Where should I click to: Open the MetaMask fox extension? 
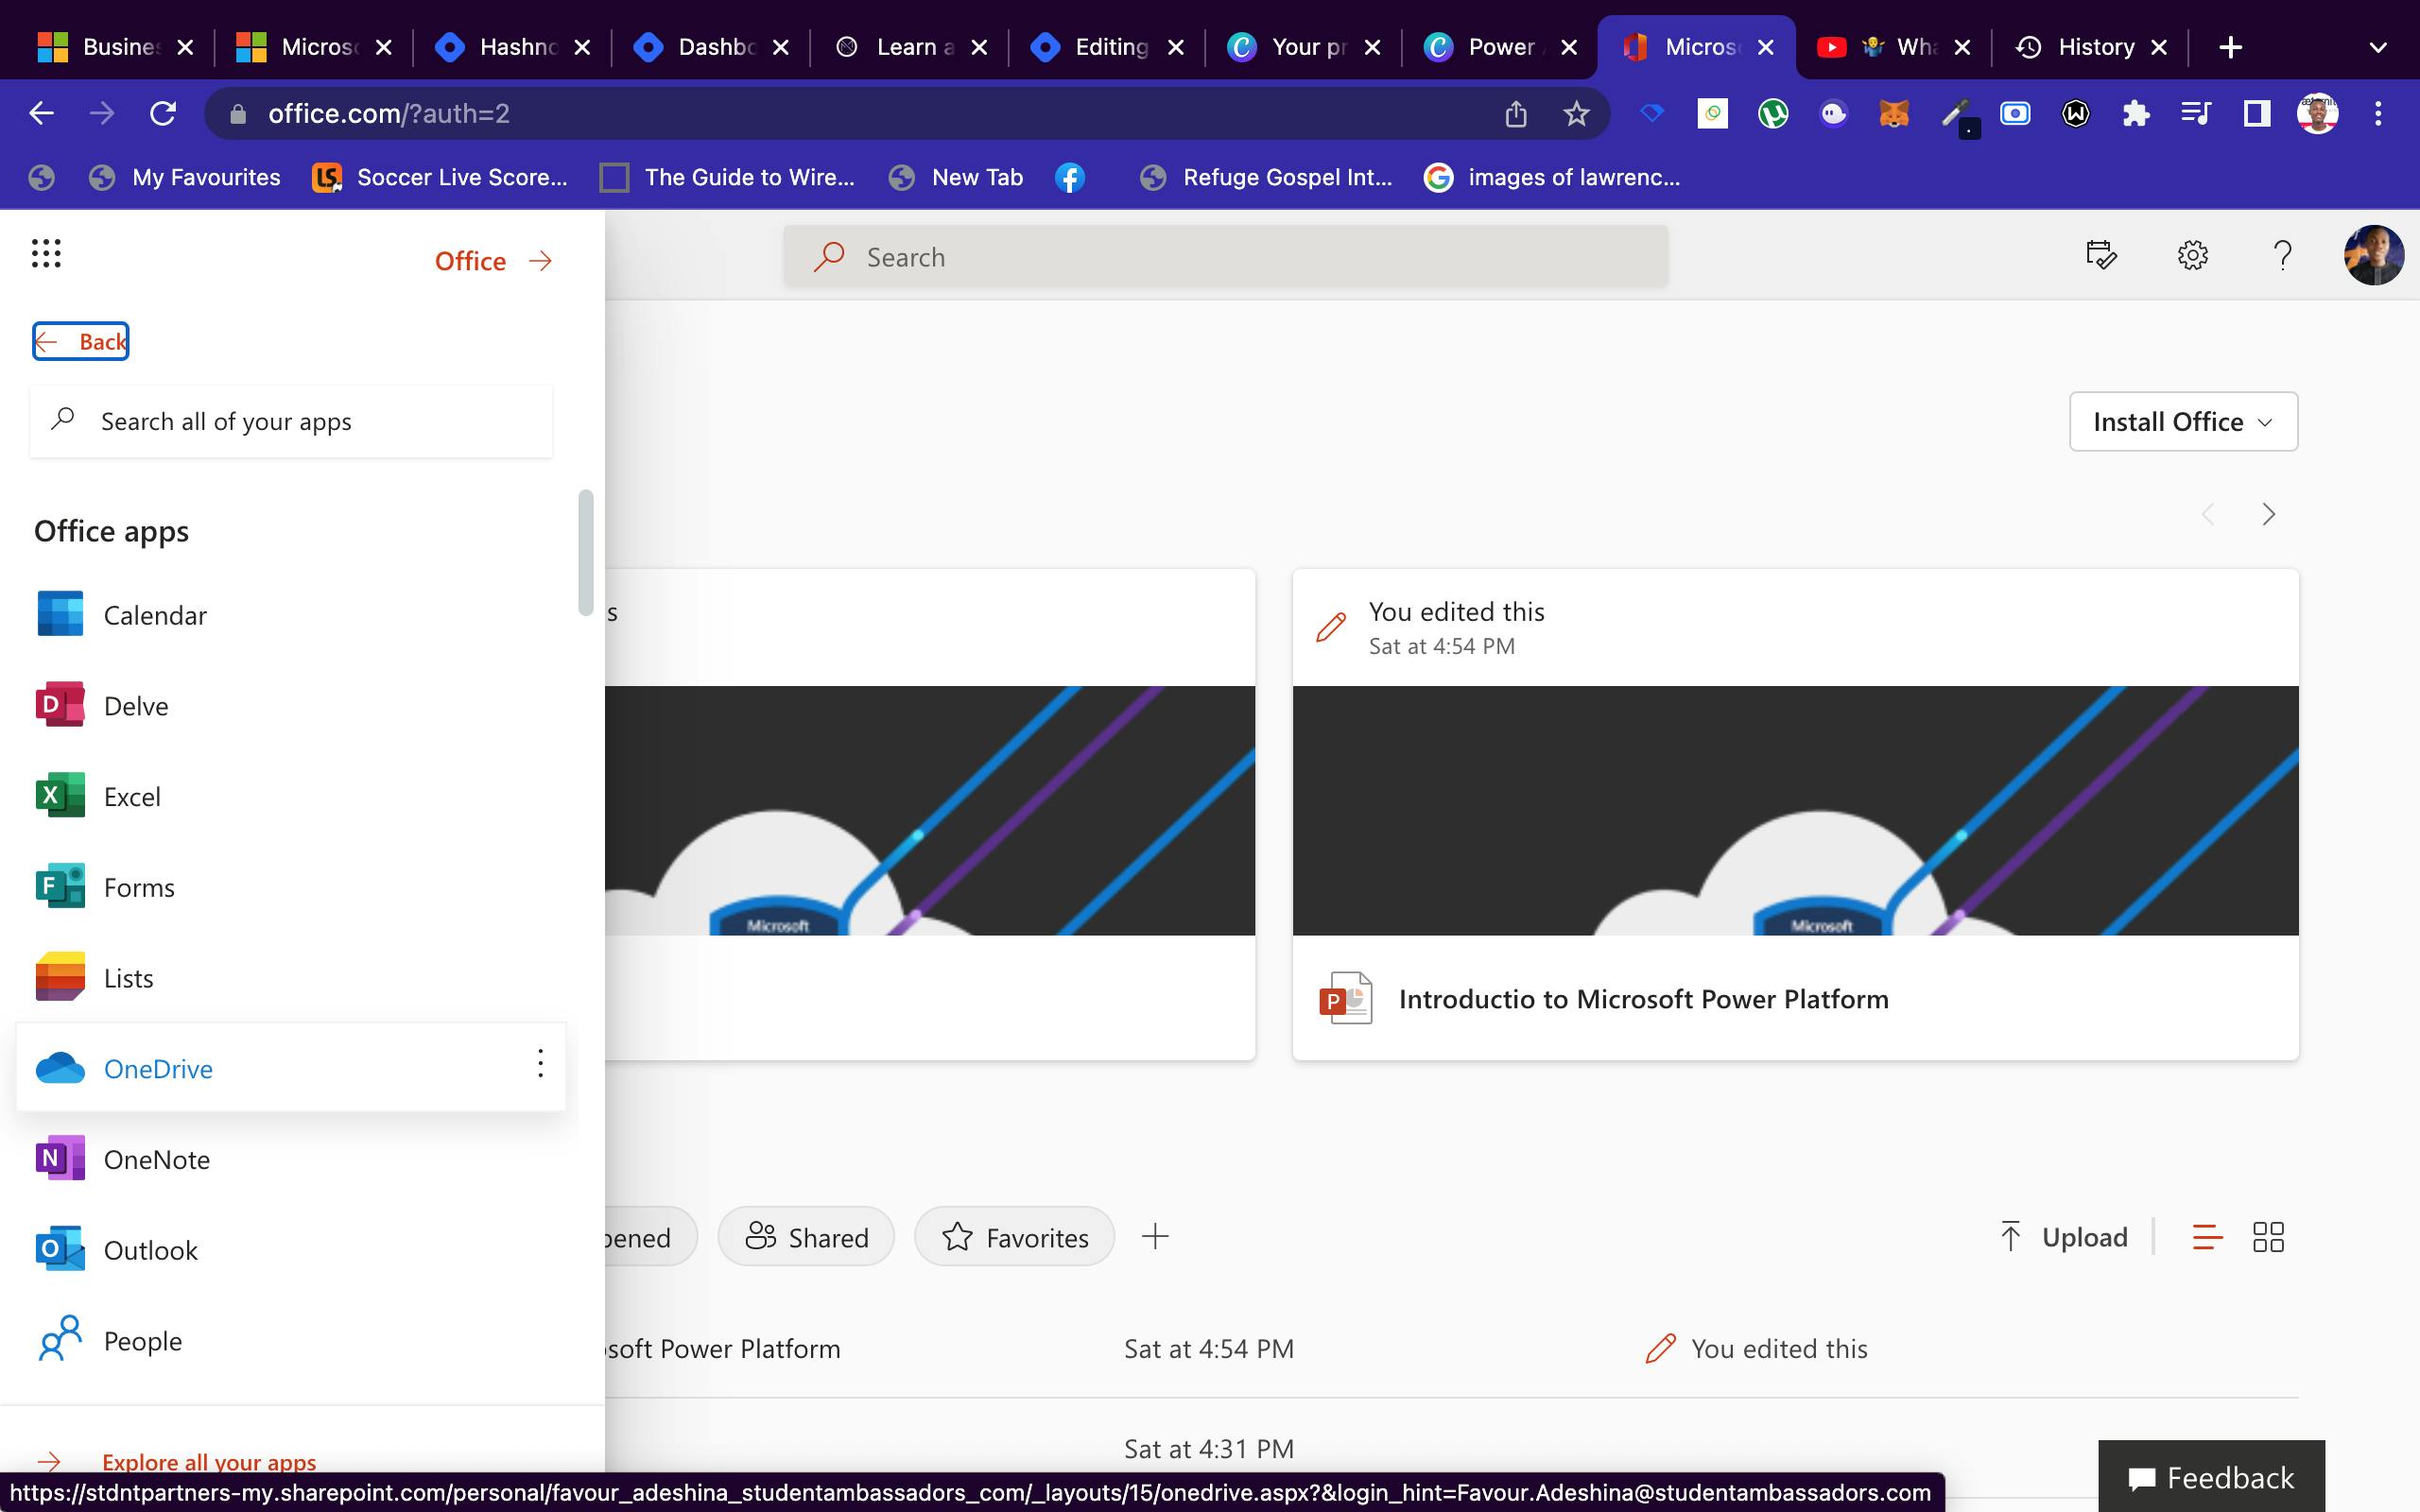point(1893,114)
